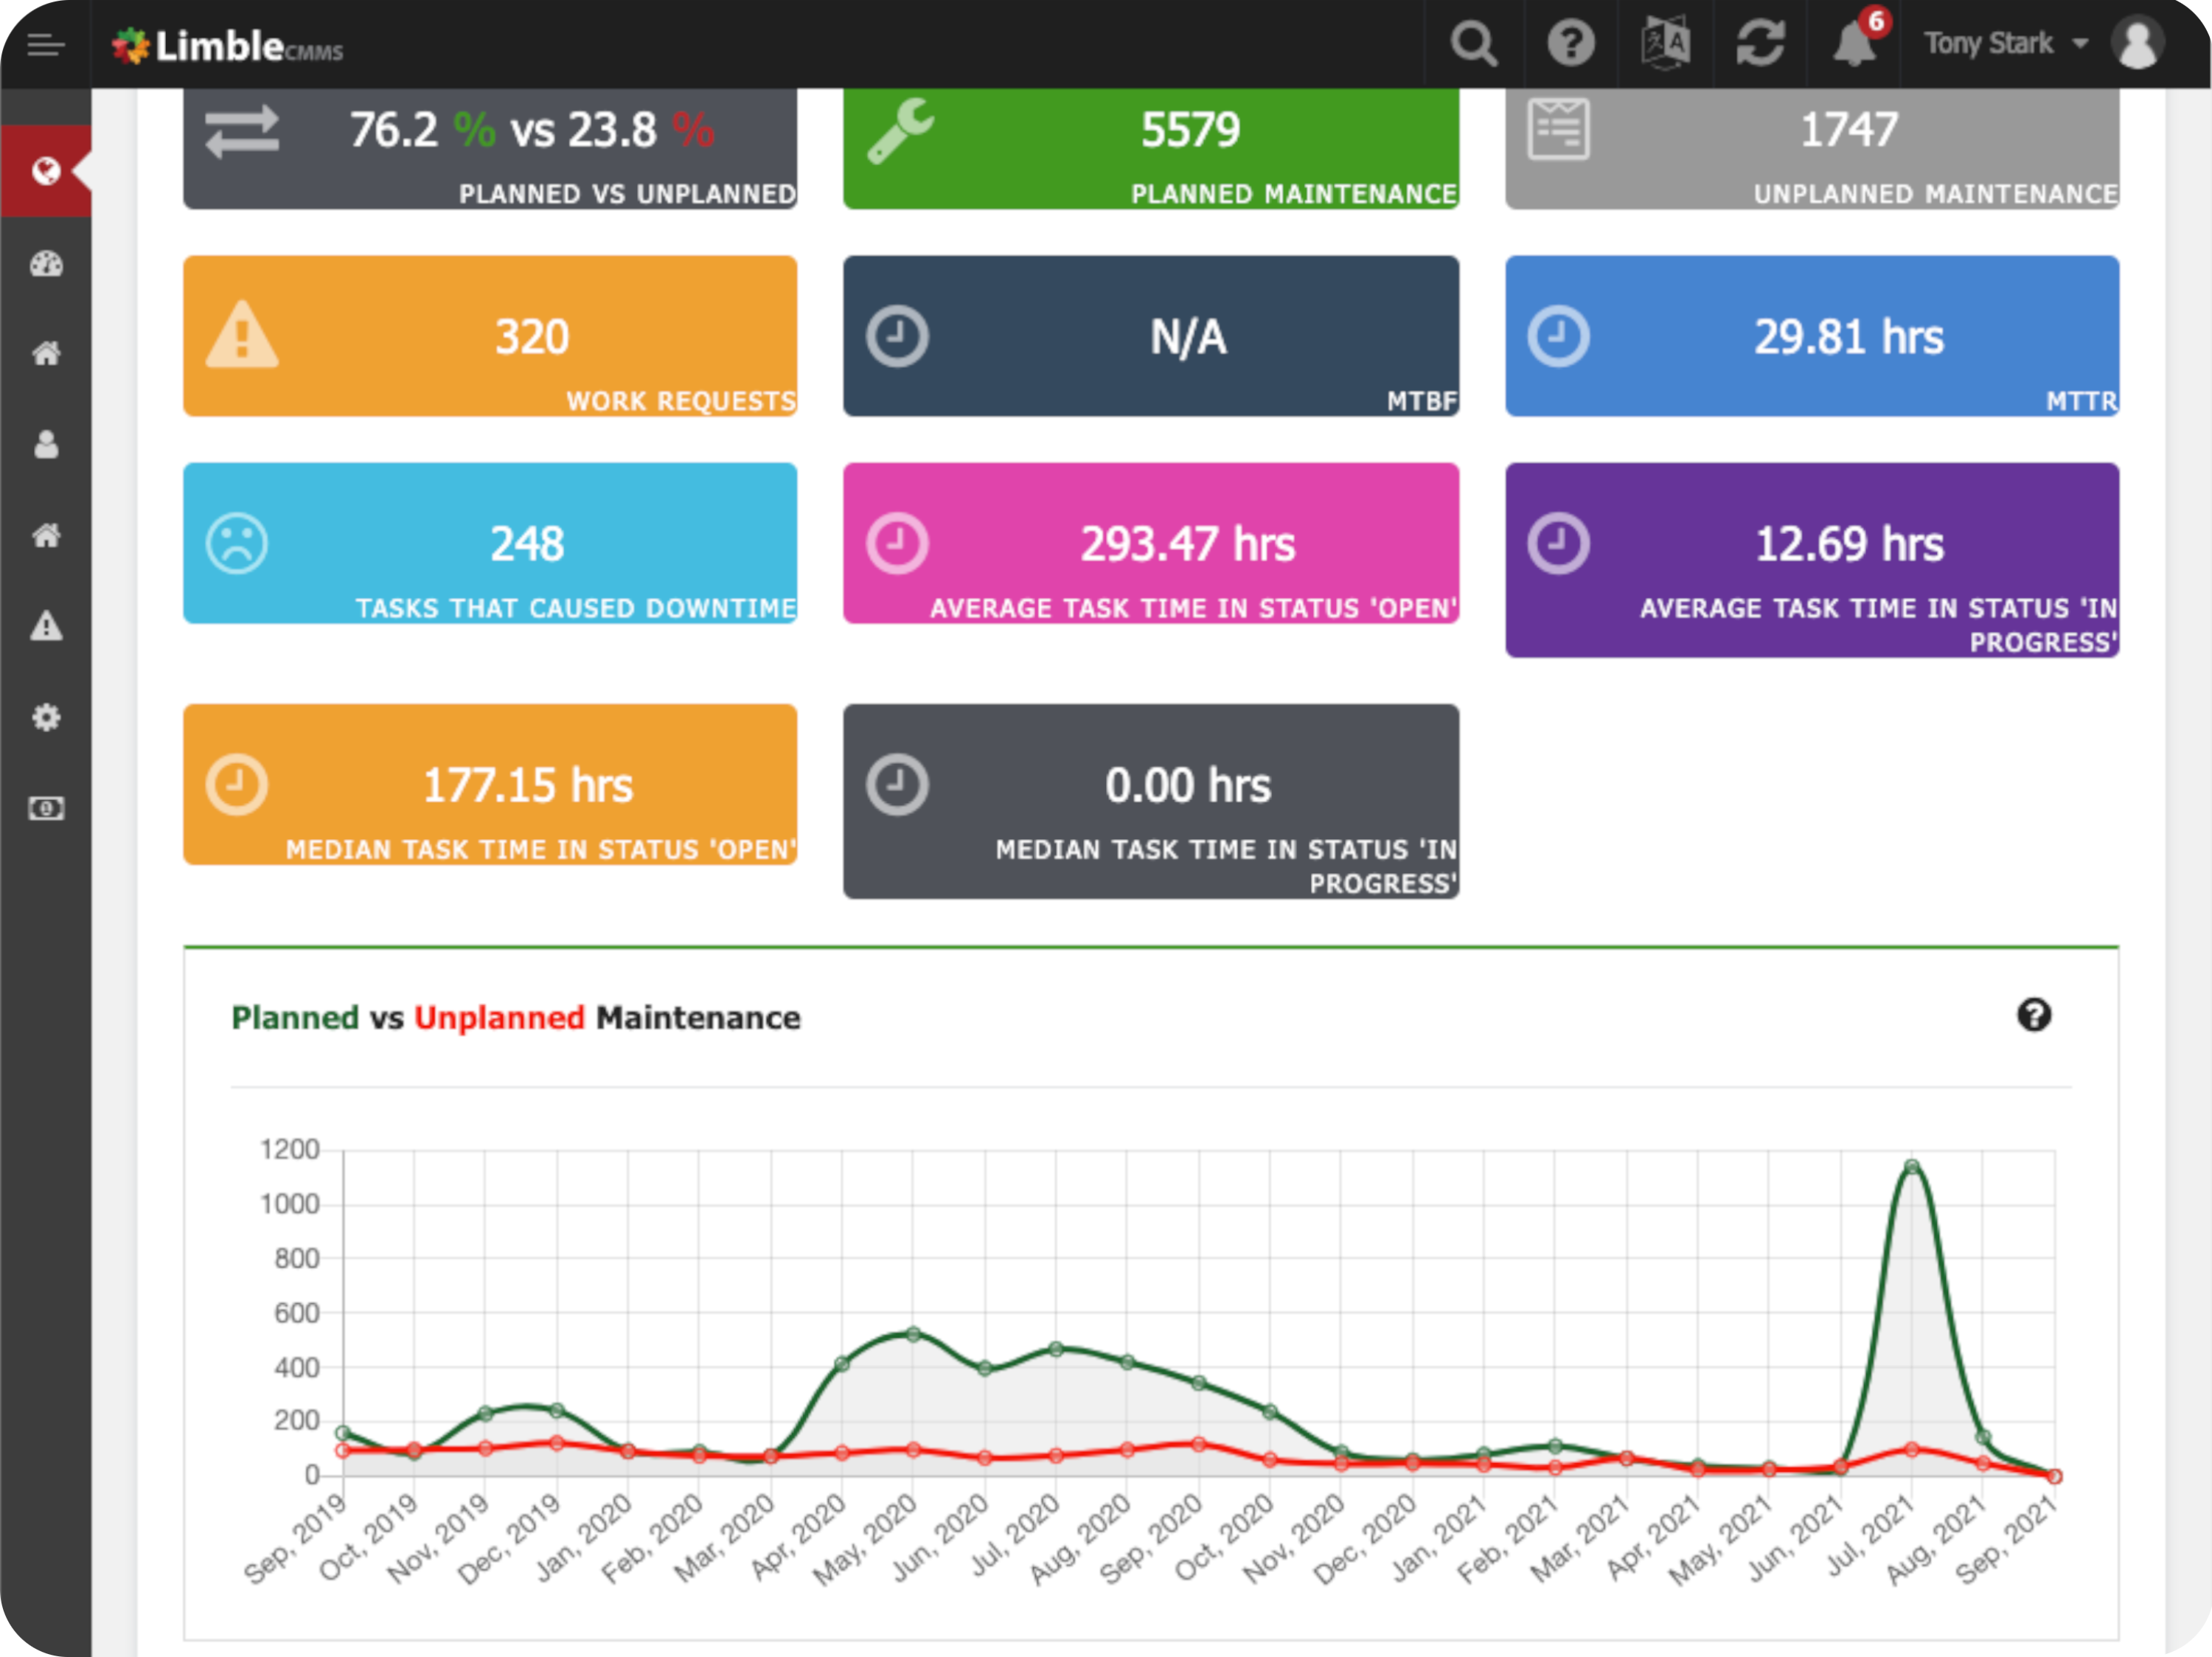Open the chart help question mark icon

tap(2034, 1015)
